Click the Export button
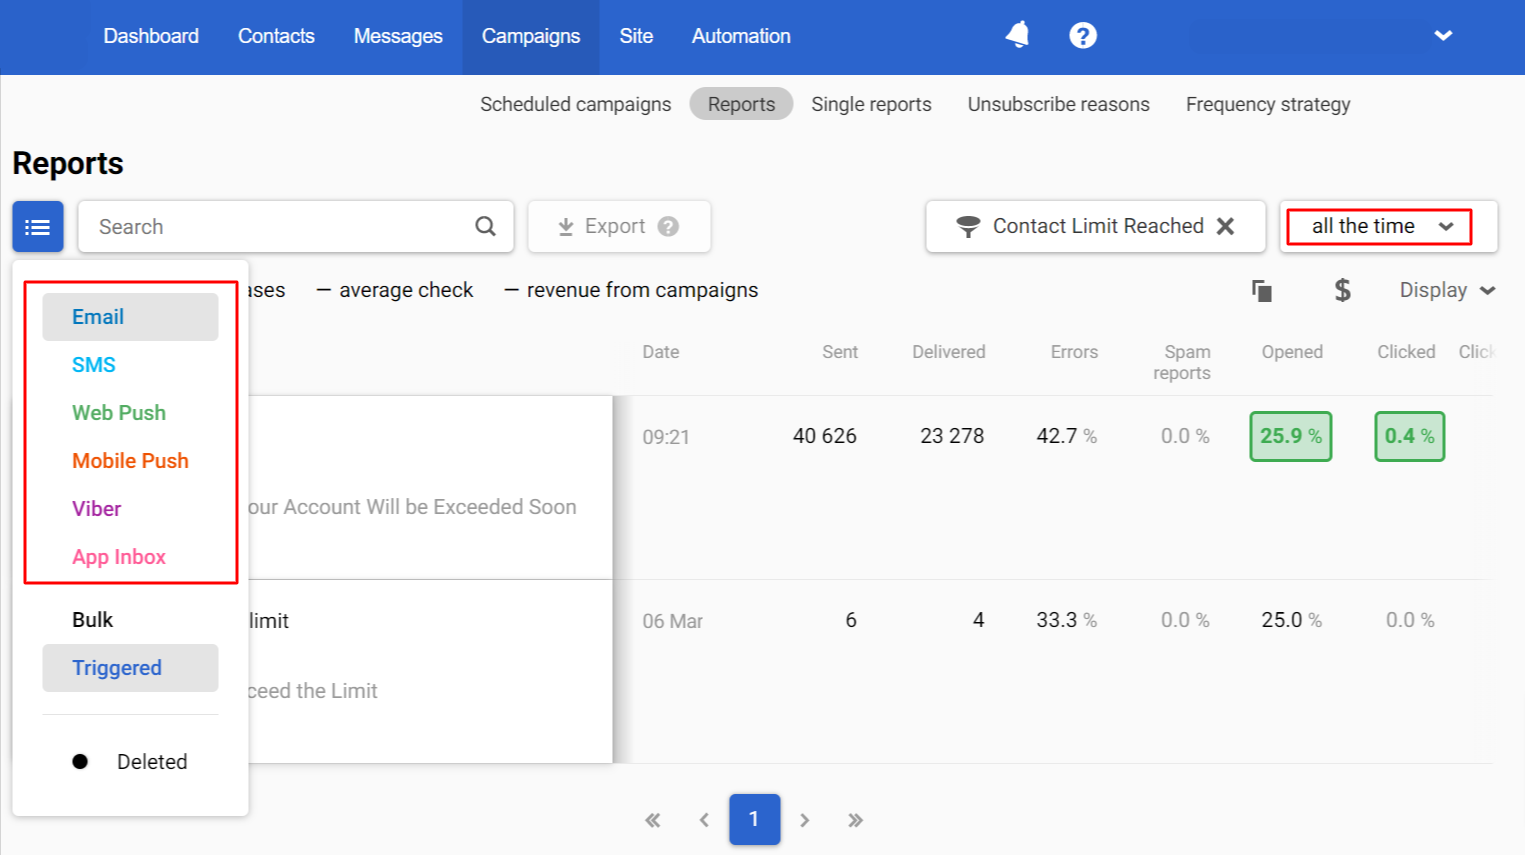 click(619, 227)
